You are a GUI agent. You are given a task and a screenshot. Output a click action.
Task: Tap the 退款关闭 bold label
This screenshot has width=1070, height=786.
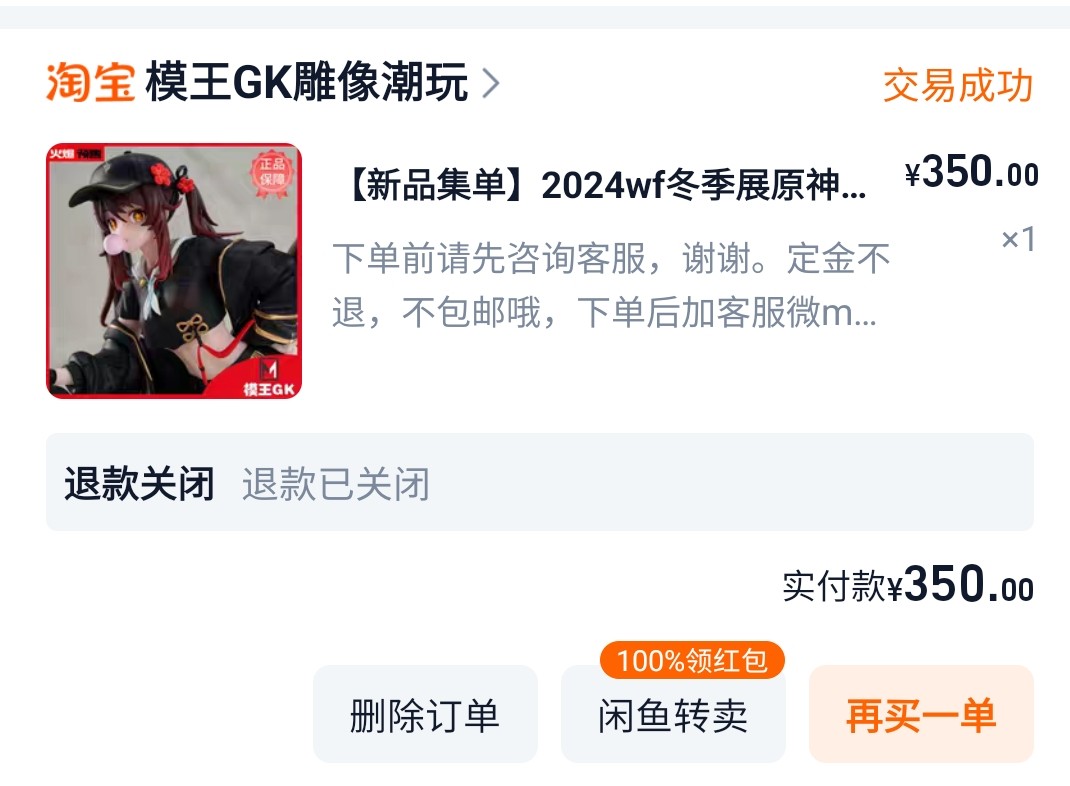pyautogui.click(x=139, y=484)
